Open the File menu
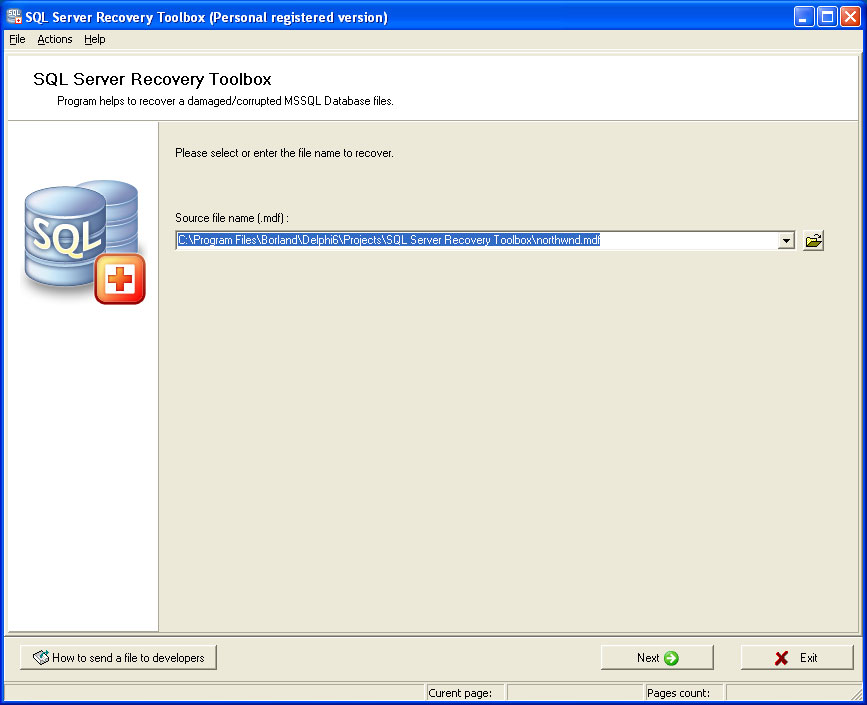Screen dimensions: 867x705 coord(17,39)
